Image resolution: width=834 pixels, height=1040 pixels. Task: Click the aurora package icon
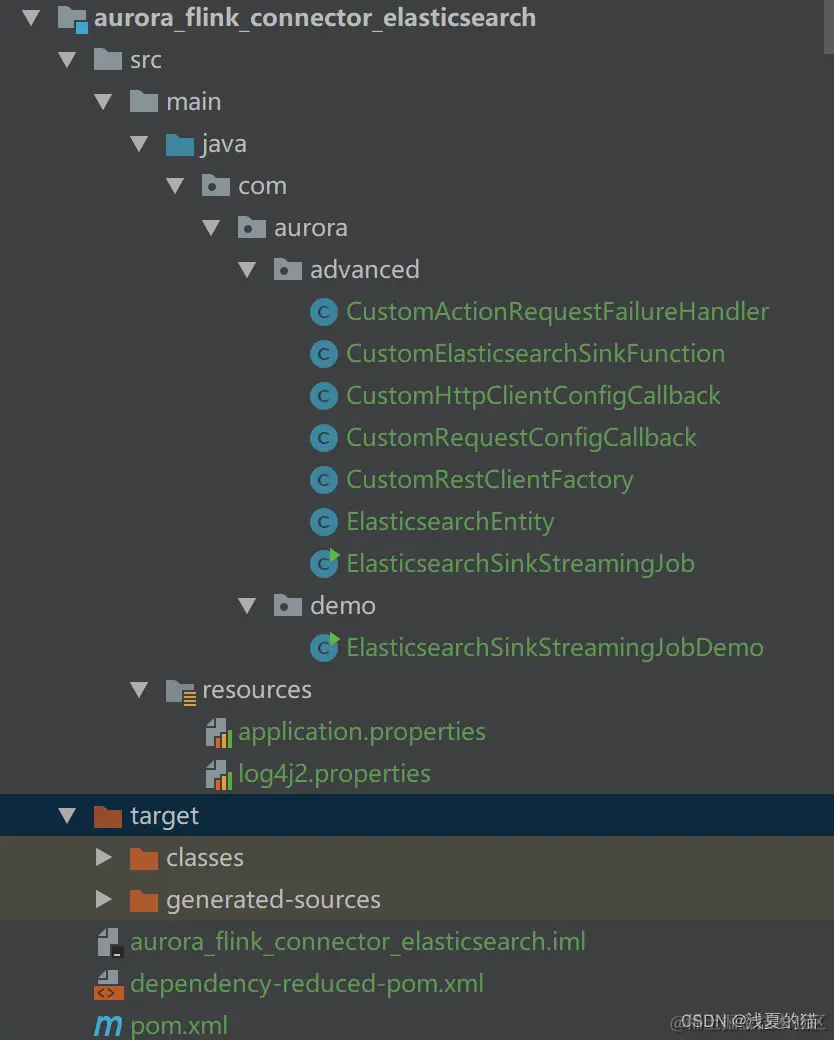point(251,228)
